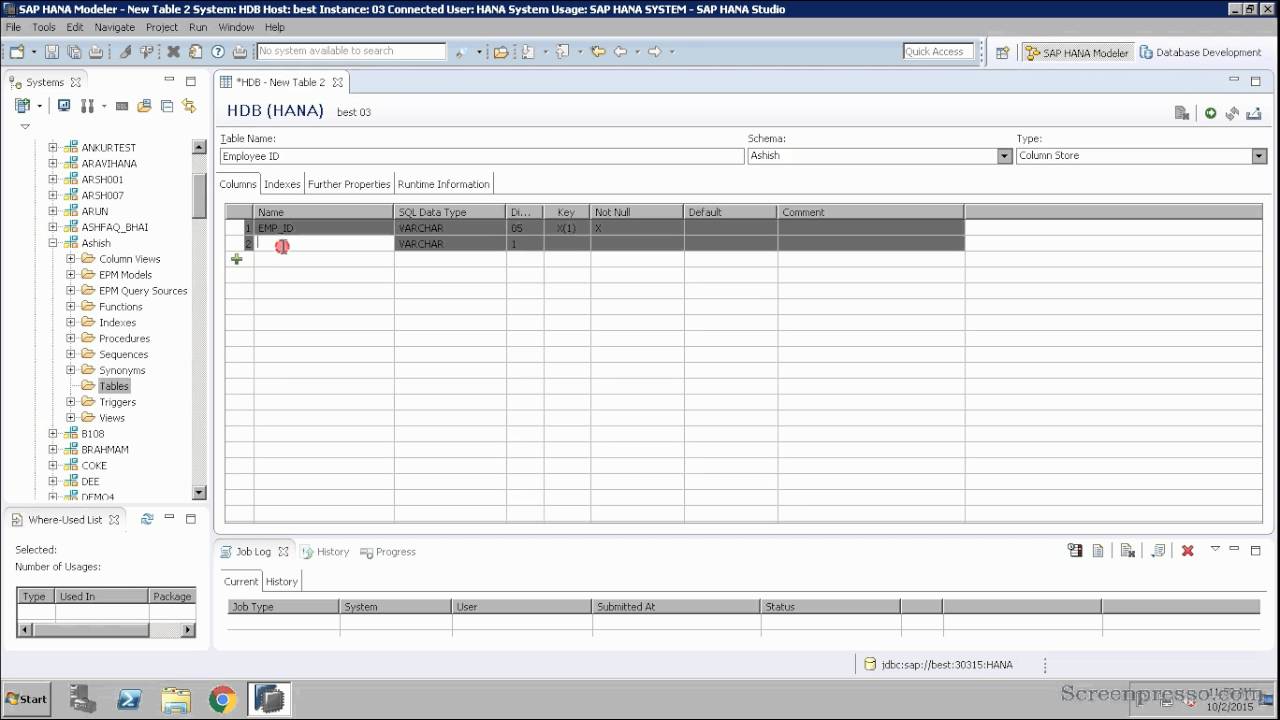Open the Window menu
The image size is (1280, 720).
point(236,27)
